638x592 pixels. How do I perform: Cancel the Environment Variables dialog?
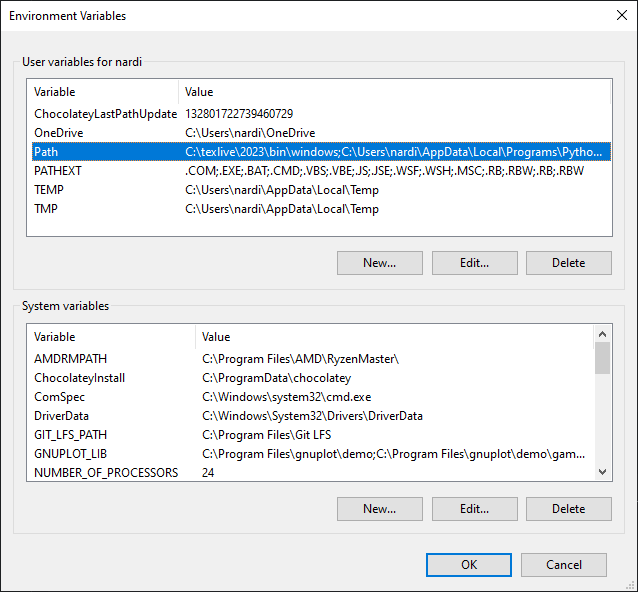[x=564, y=565]
